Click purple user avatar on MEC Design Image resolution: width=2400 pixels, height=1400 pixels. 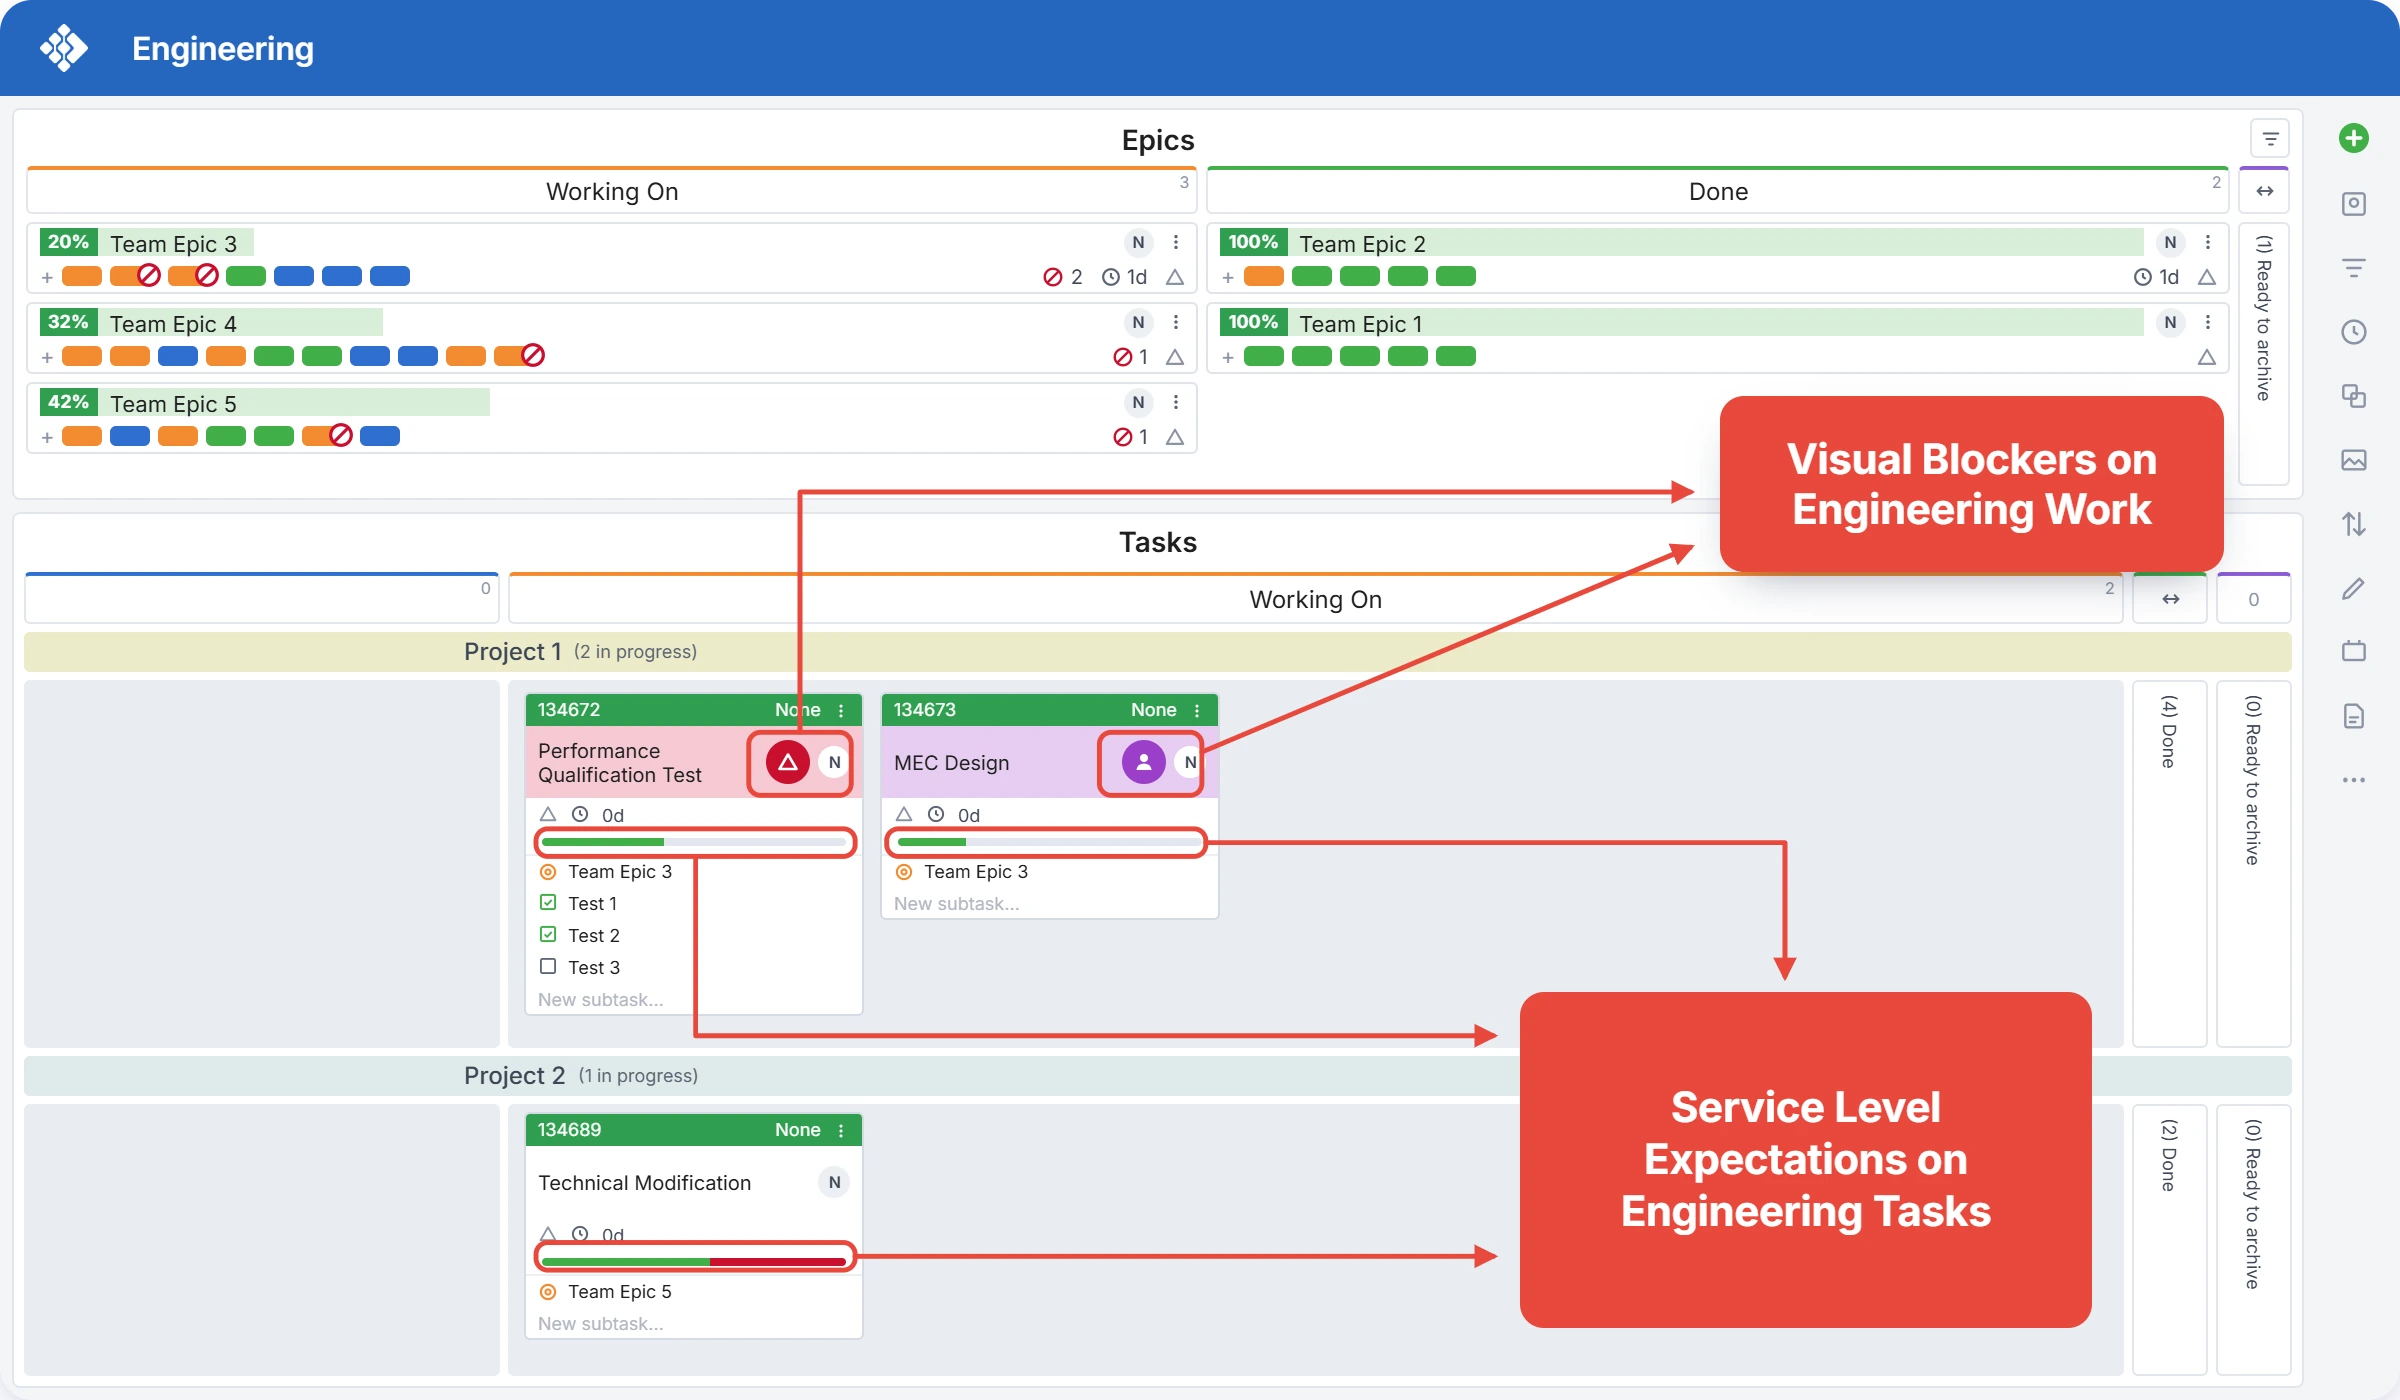1143,762
